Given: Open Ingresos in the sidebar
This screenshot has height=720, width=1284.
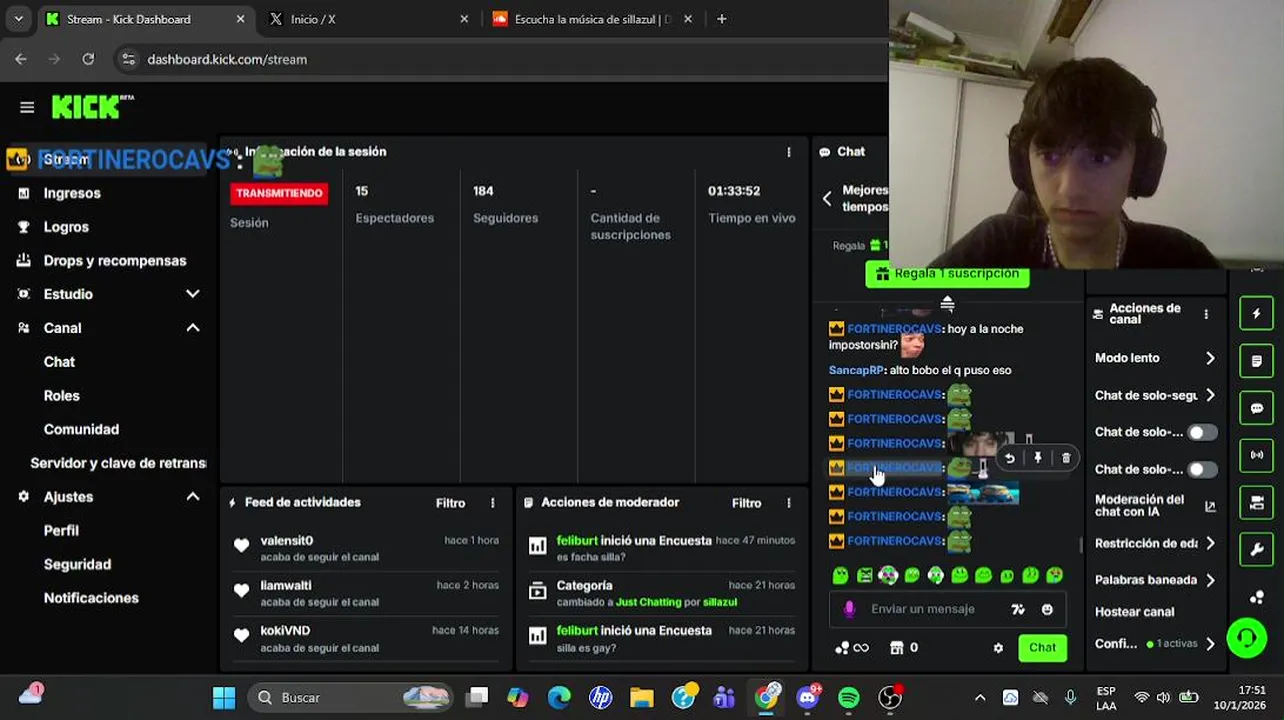Looking at the screenshot, I should click(72, 193).
